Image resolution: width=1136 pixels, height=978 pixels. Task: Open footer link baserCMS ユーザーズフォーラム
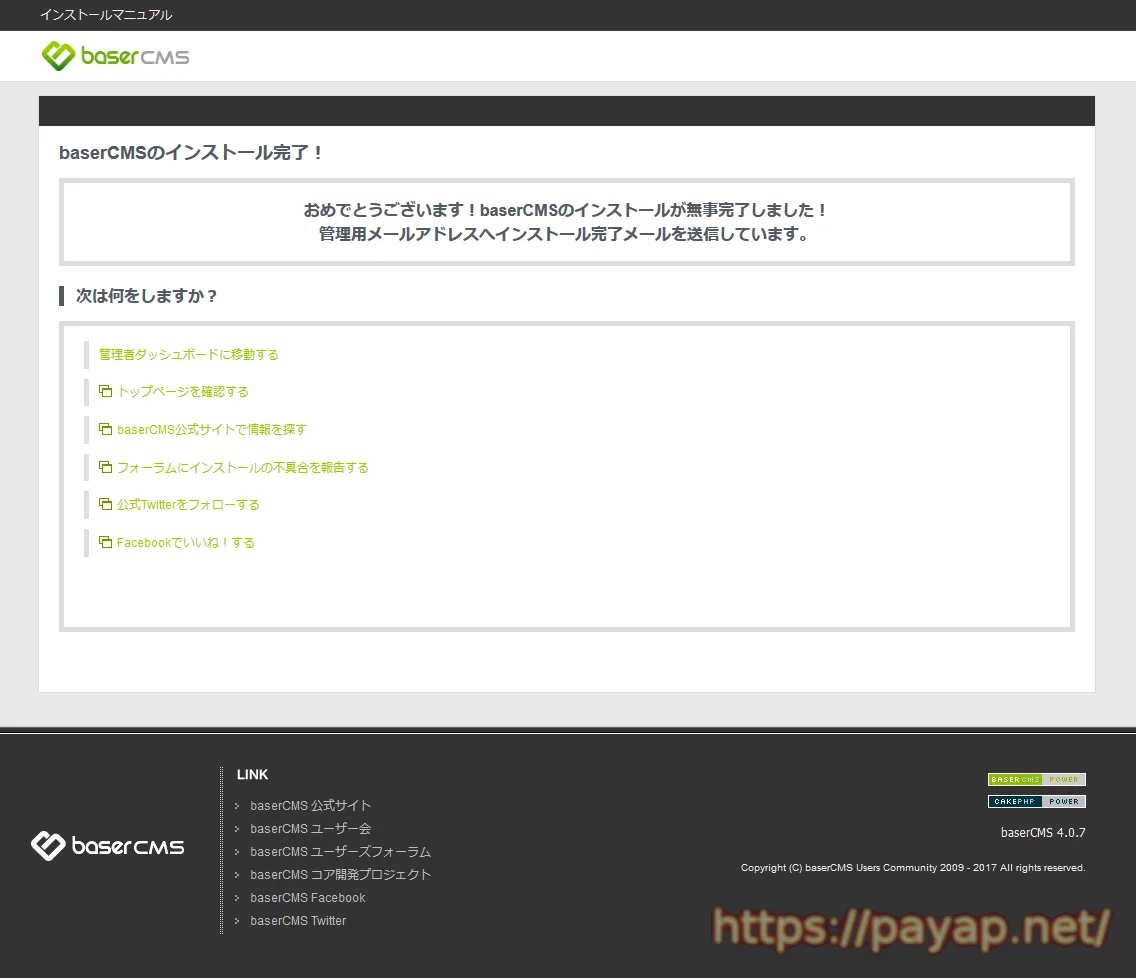(341, 852)
